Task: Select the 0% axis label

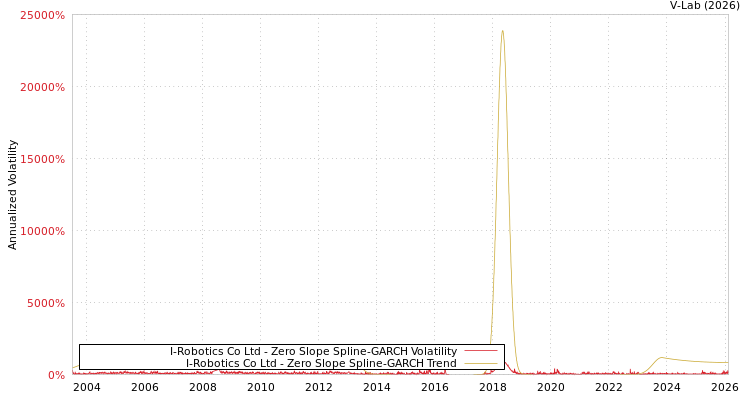Action: 56,375
